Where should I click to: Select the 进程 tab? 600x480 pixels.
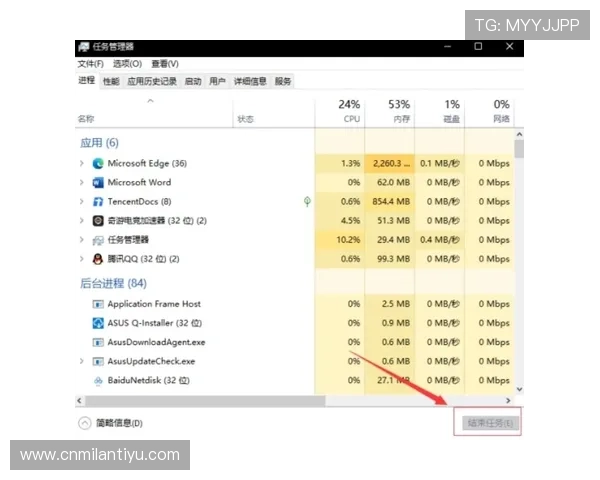tap(87, 80)
